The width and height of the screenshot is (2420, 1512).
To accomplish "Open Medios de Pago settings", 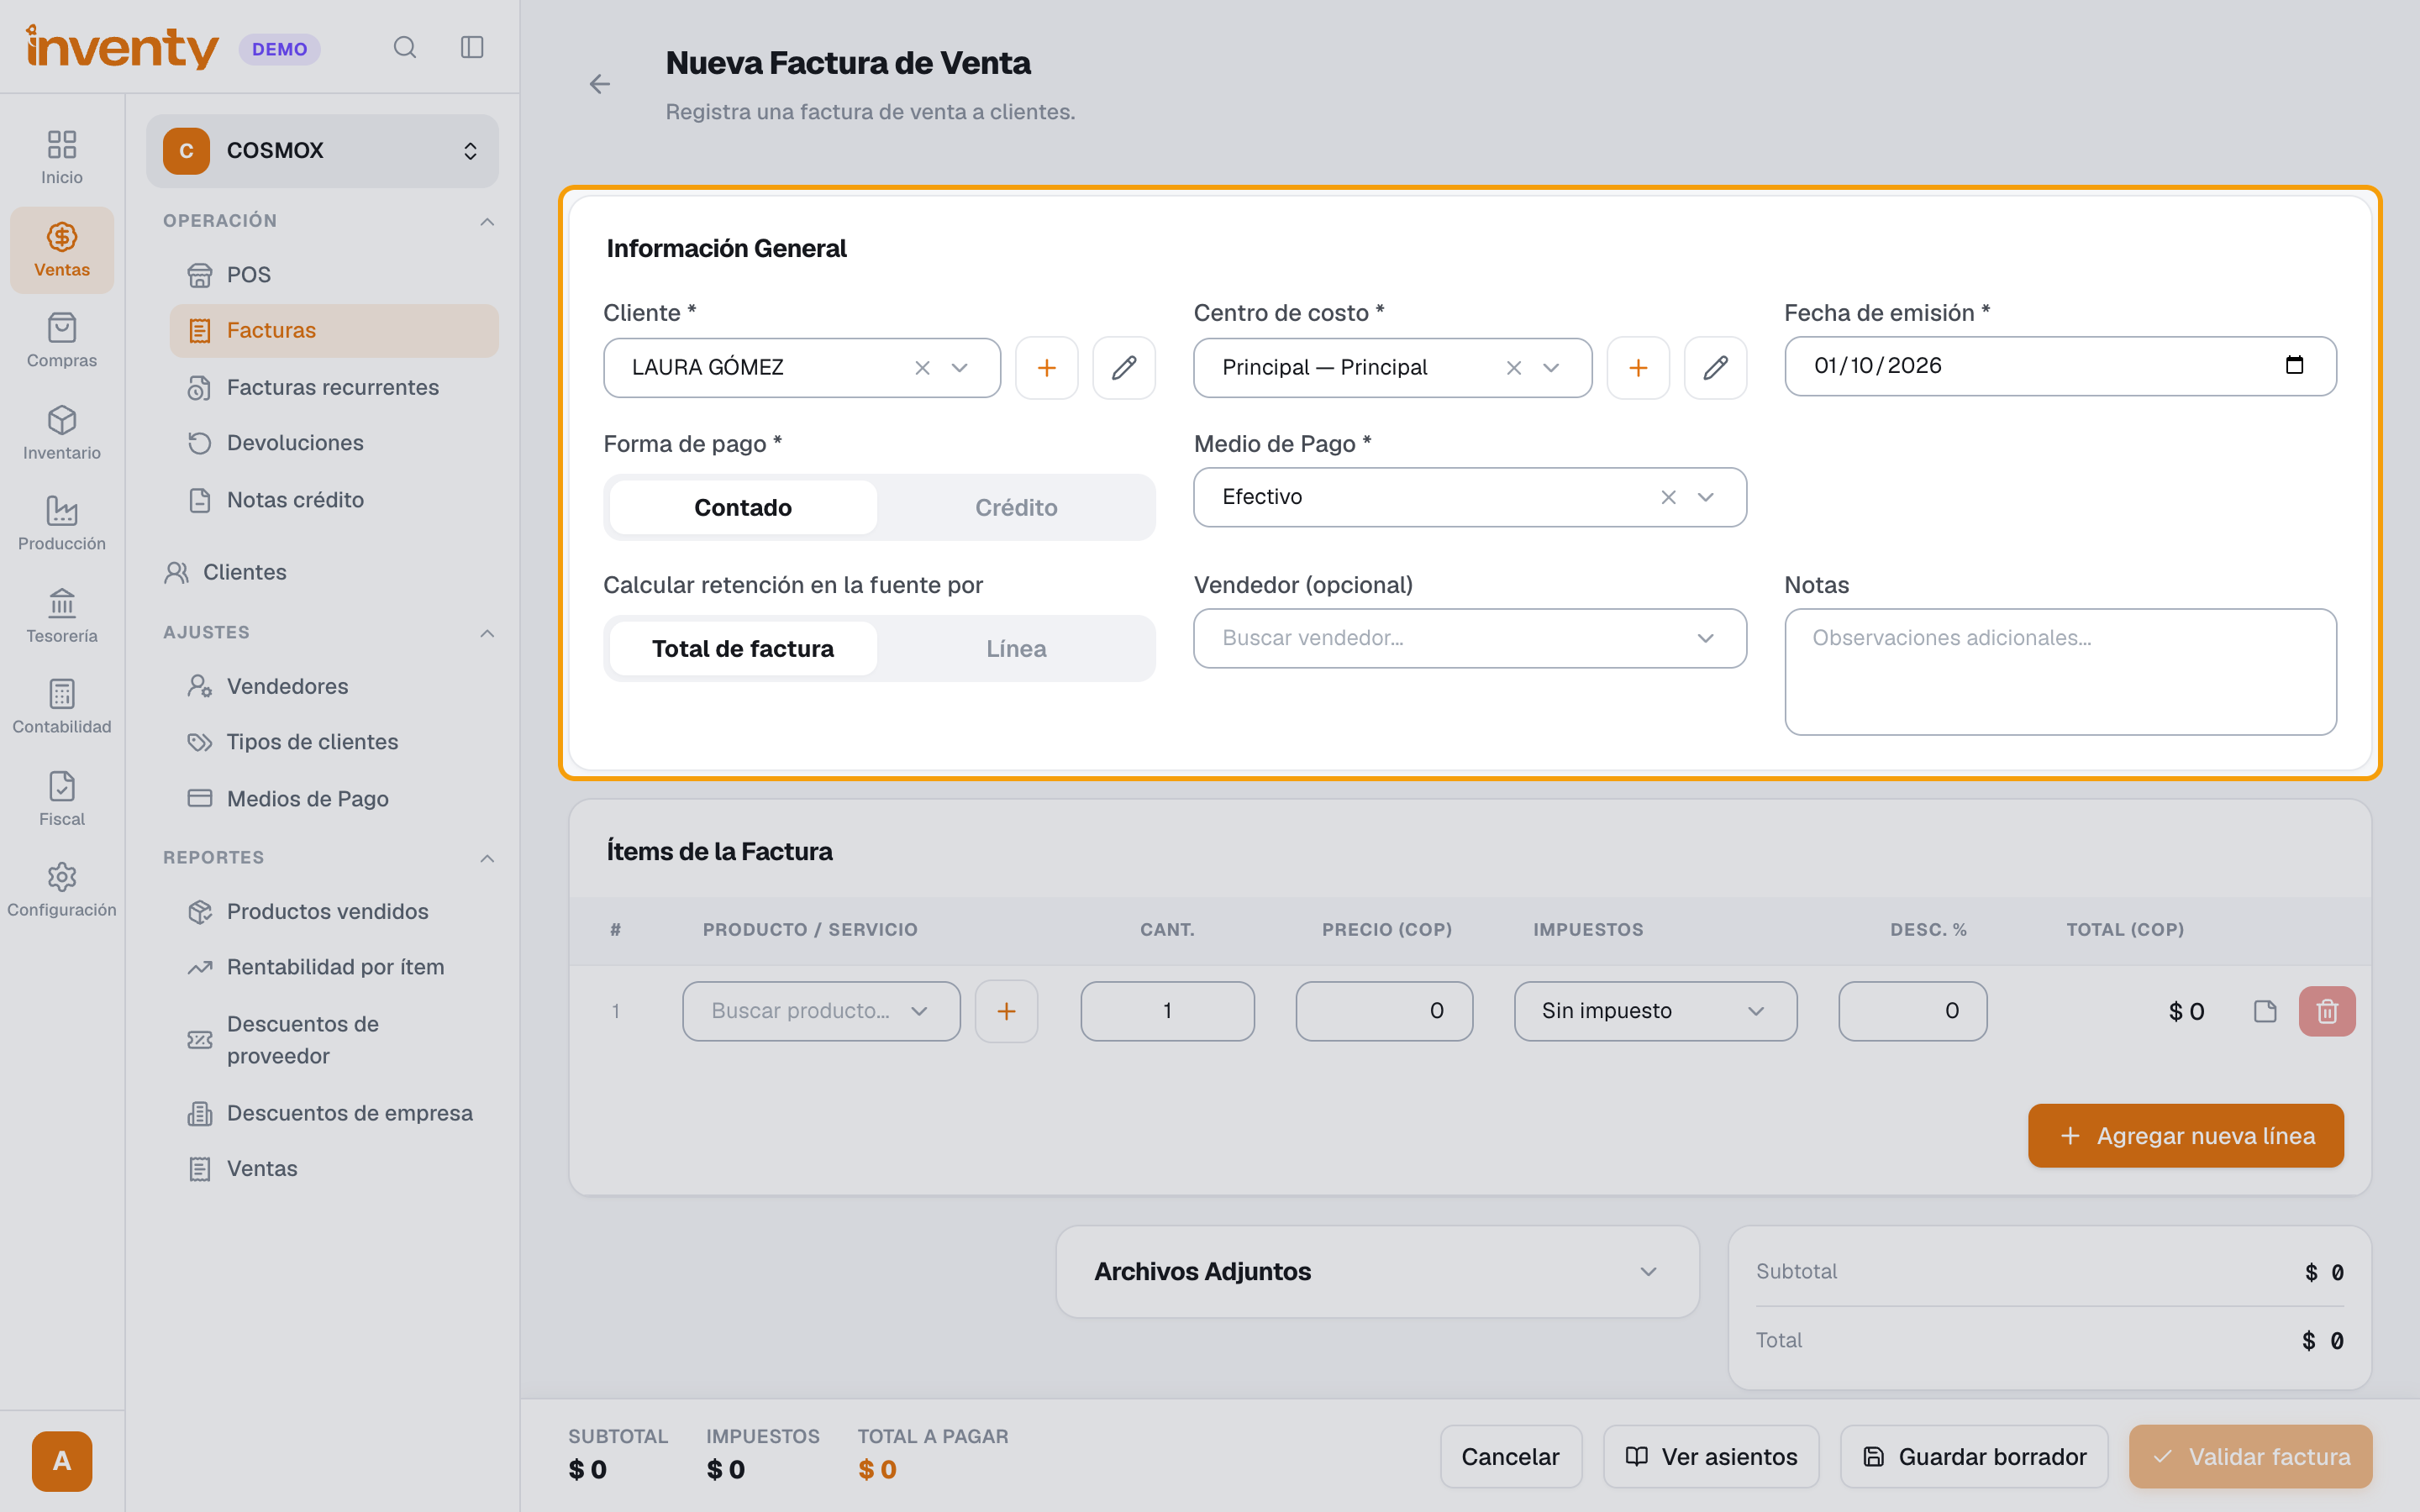I will coord(334,798).
